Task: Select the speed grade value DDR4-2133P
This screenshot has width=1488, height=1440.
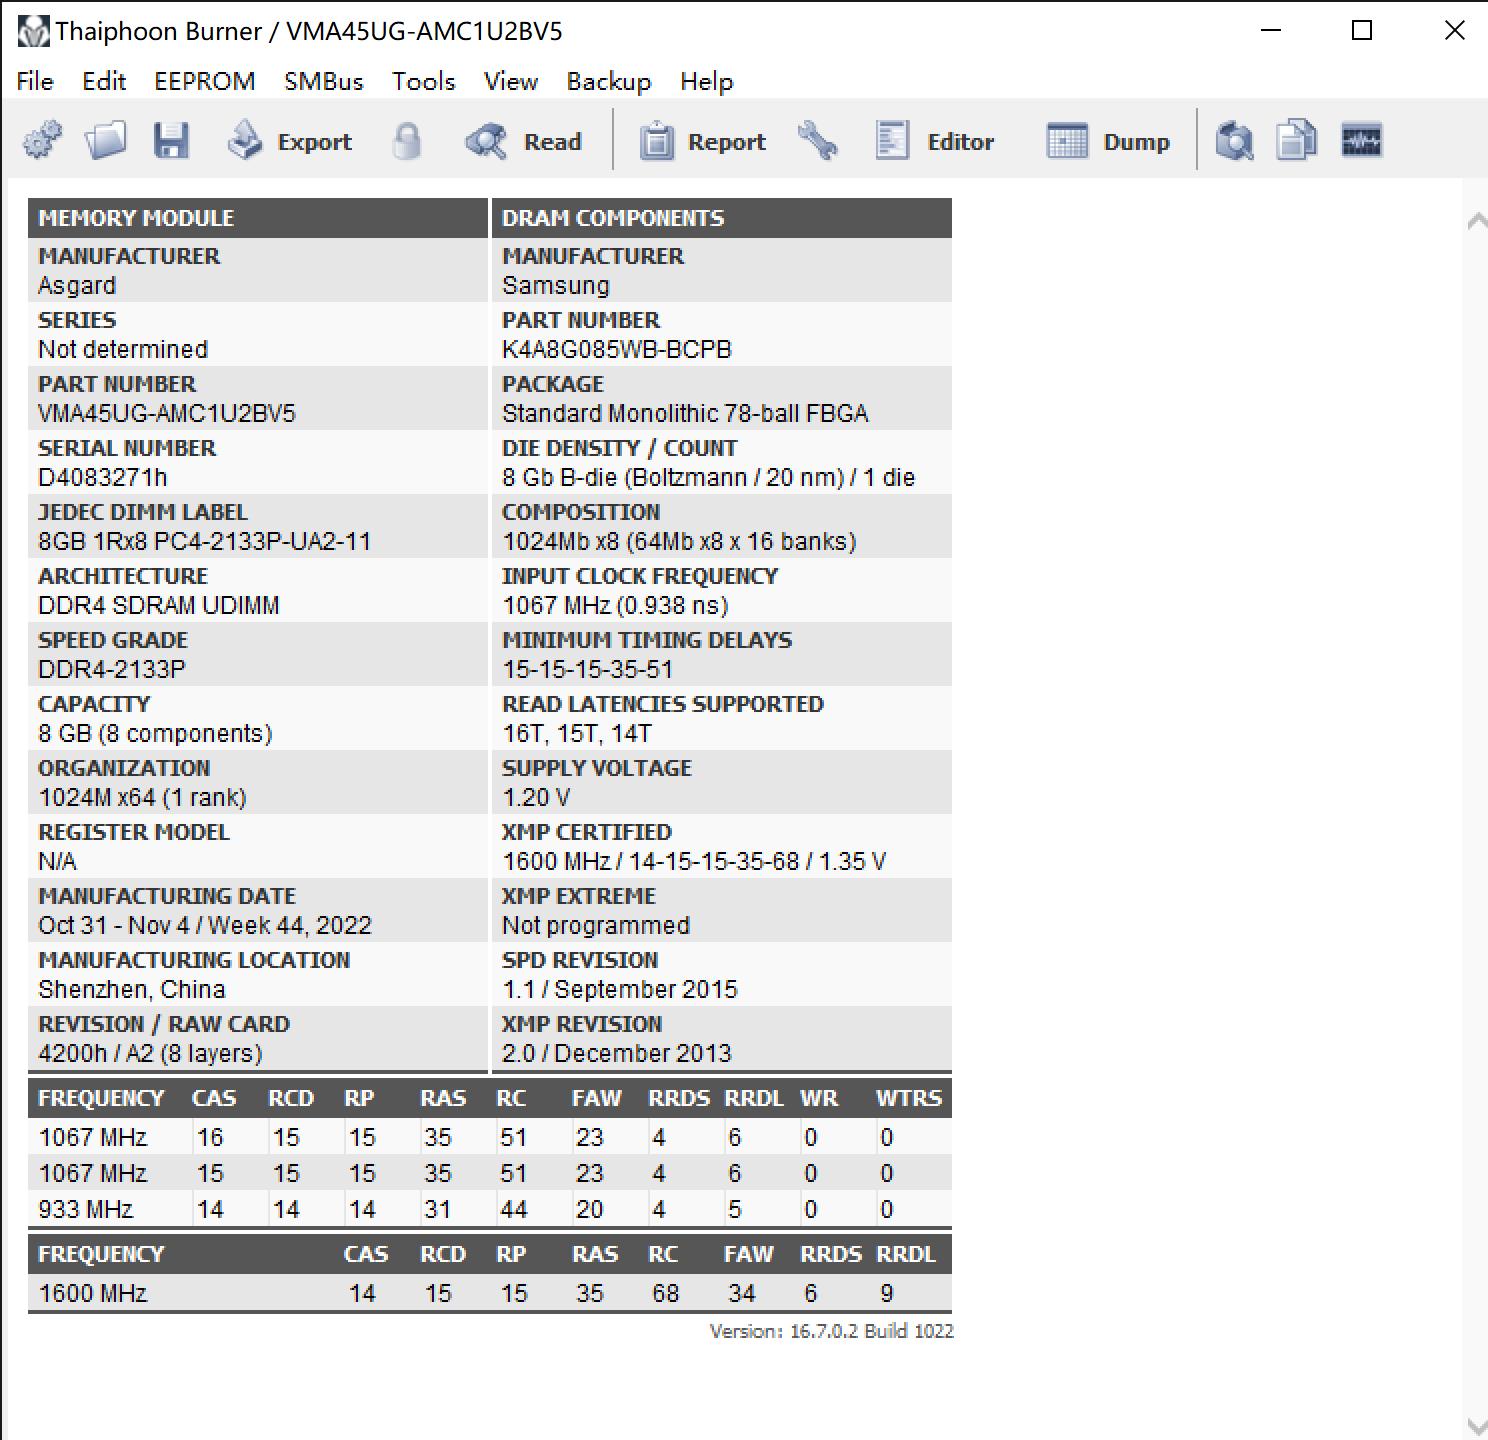Action: tap(112, 669)
